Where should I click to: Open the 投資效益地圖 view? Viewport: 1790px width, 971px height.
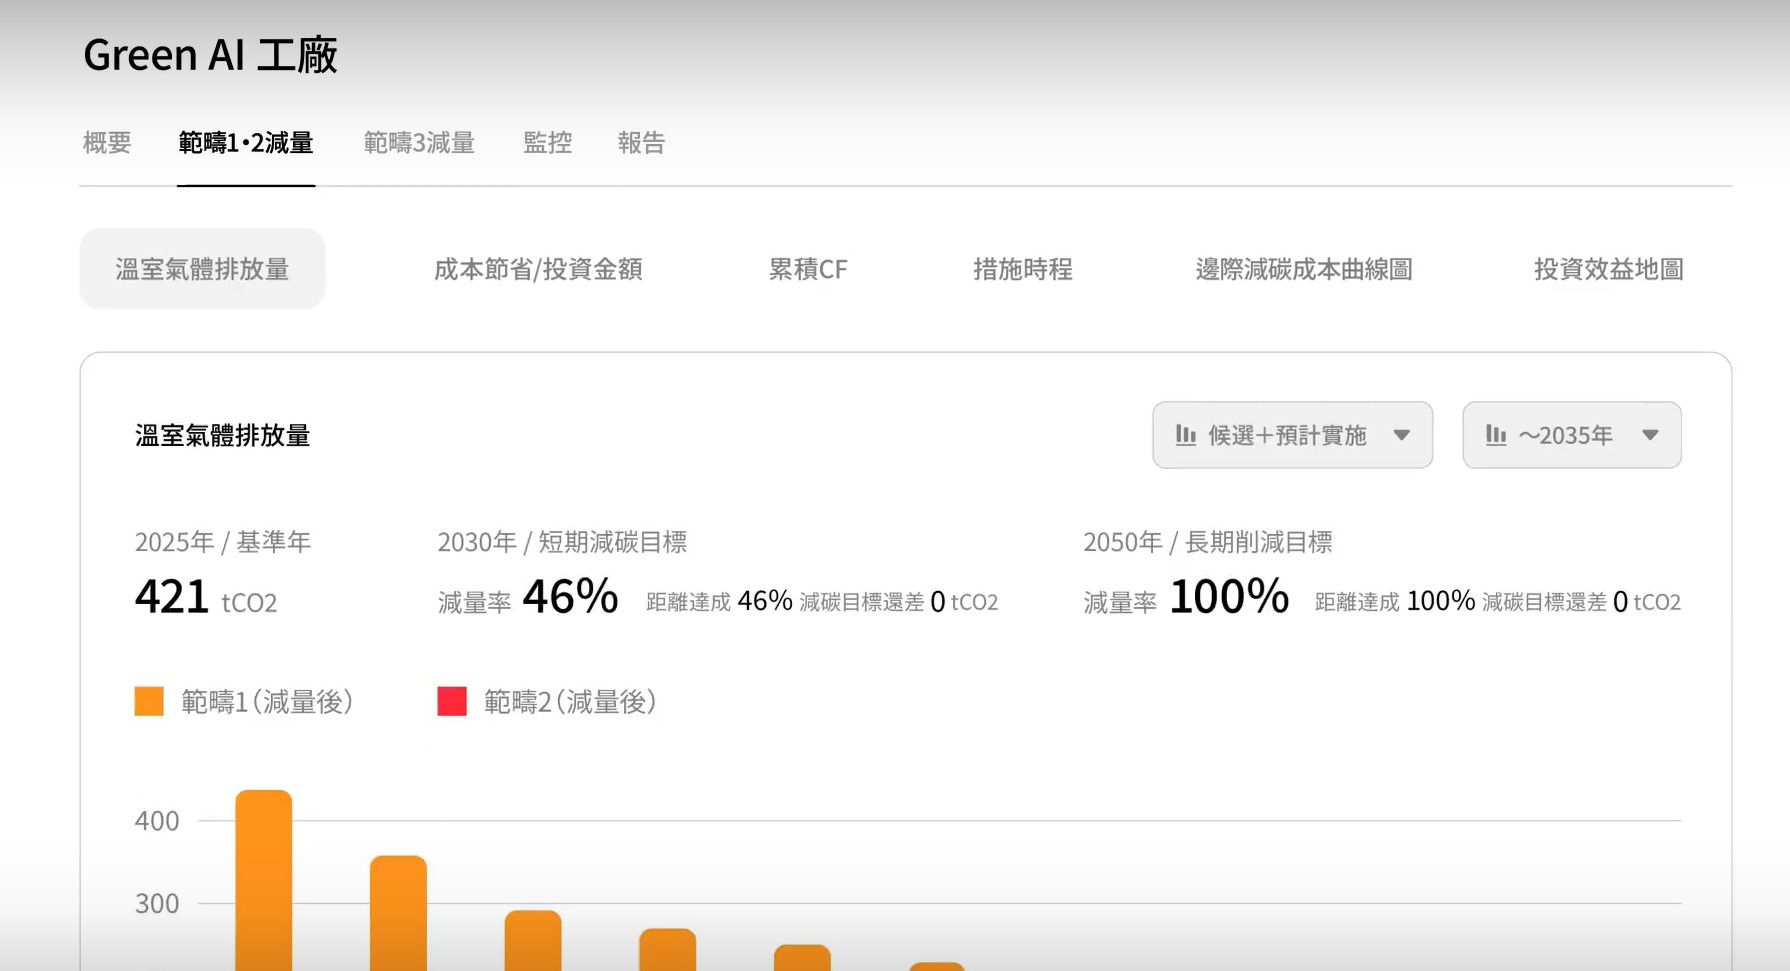(x=1609, y=269)
